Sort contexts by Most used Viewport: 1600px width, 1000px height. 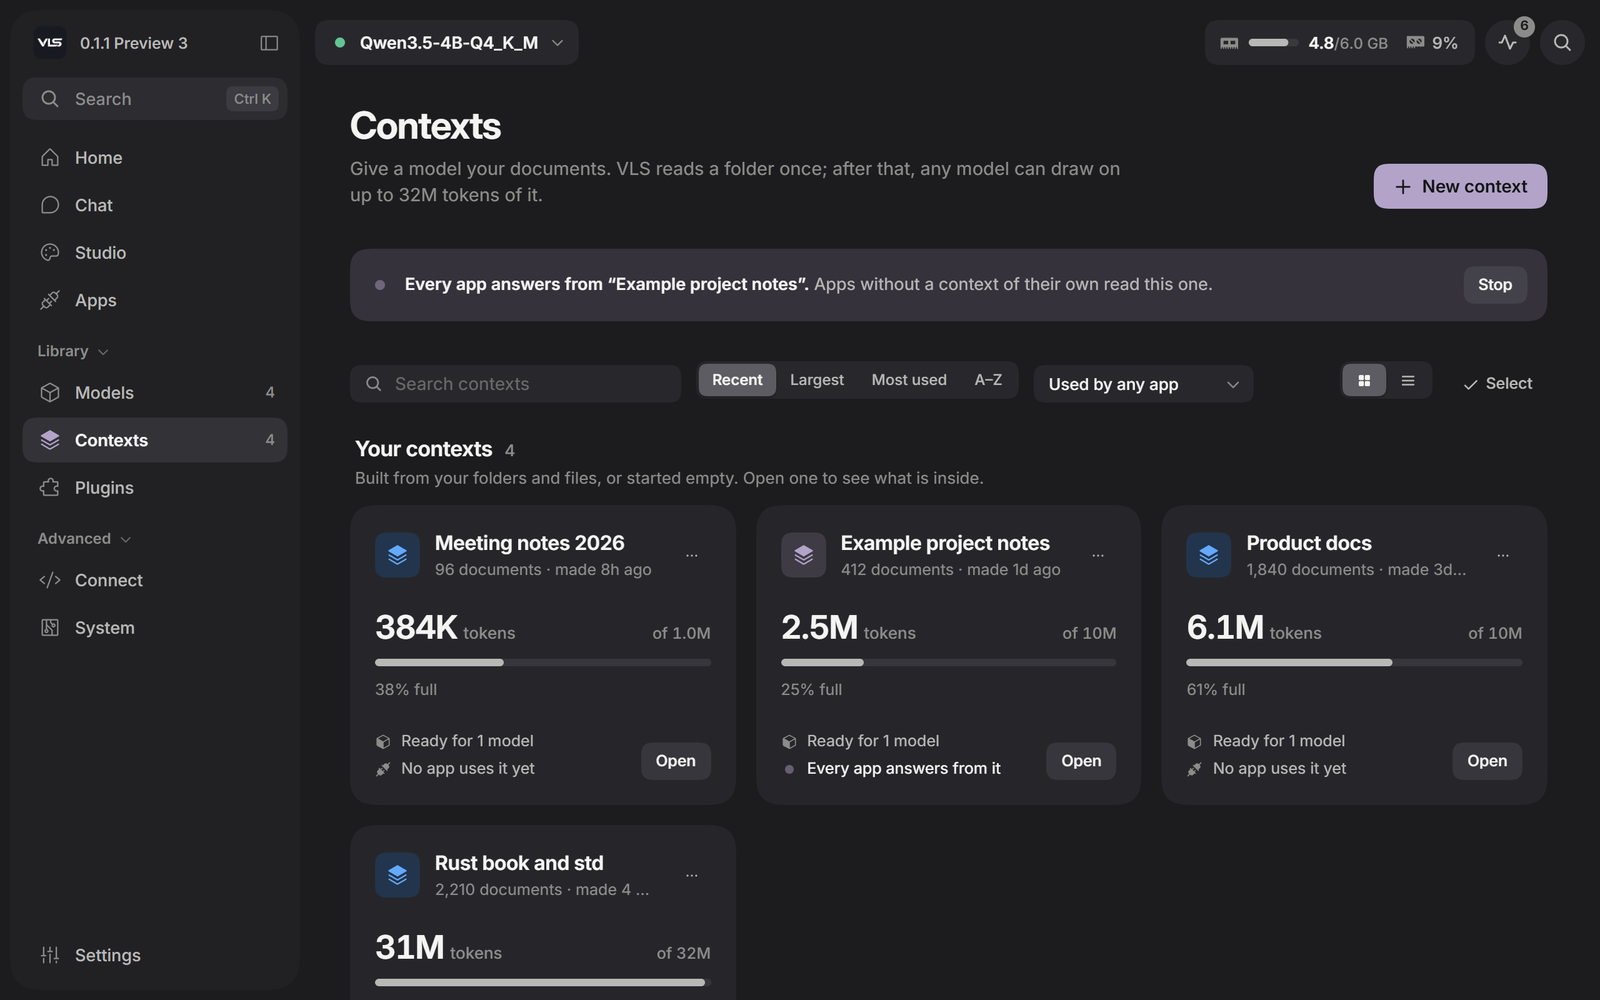point(909,380)
